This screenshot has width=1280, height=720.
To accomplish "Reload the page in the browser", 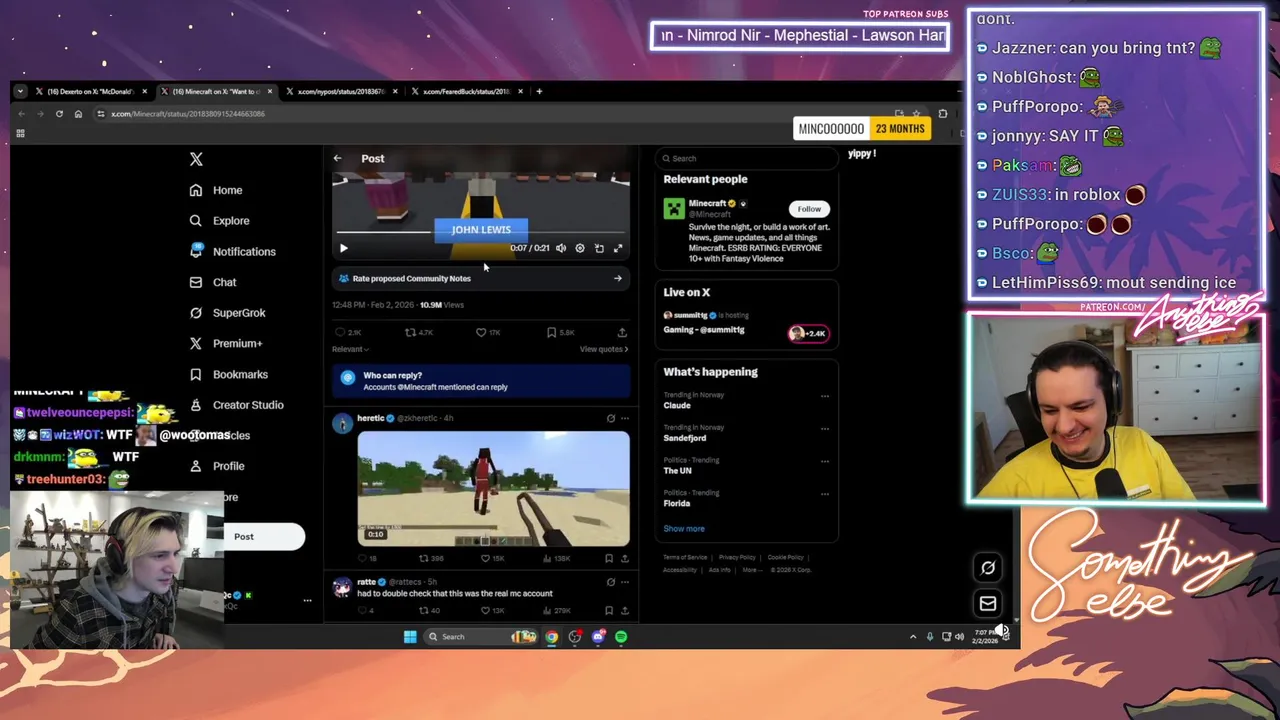I will click(59, 114).
